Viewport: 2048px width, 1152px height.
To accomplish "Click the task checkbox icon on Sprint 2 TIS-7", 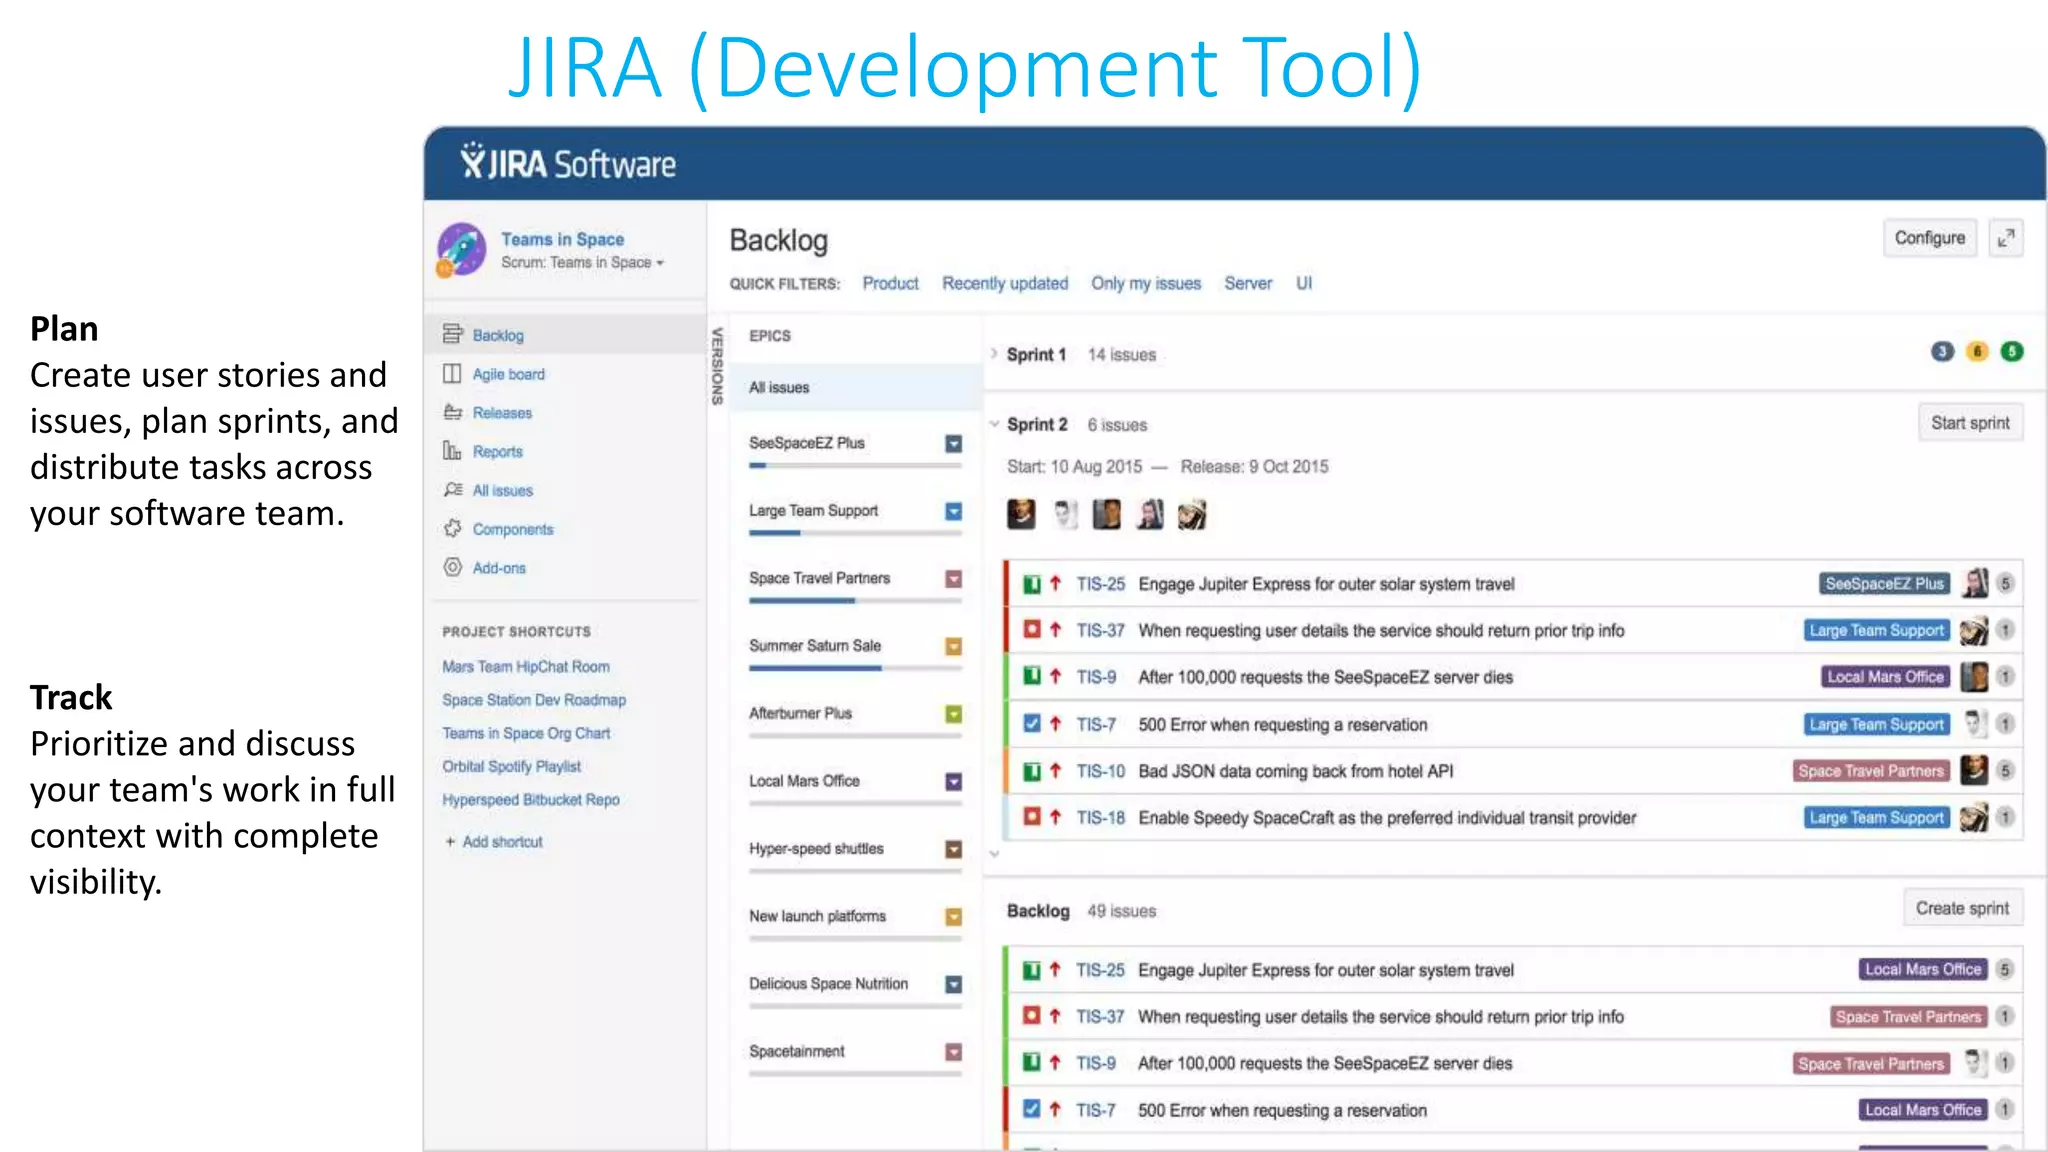I will 1032,724.
